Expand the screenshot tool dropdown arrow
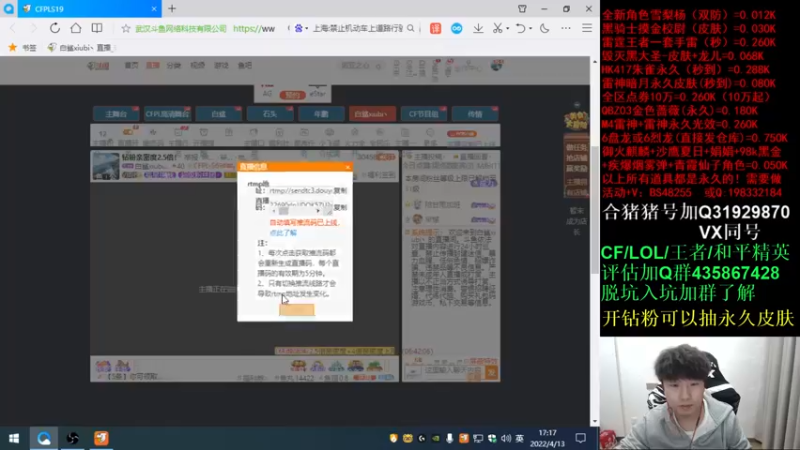 (508, 29)
